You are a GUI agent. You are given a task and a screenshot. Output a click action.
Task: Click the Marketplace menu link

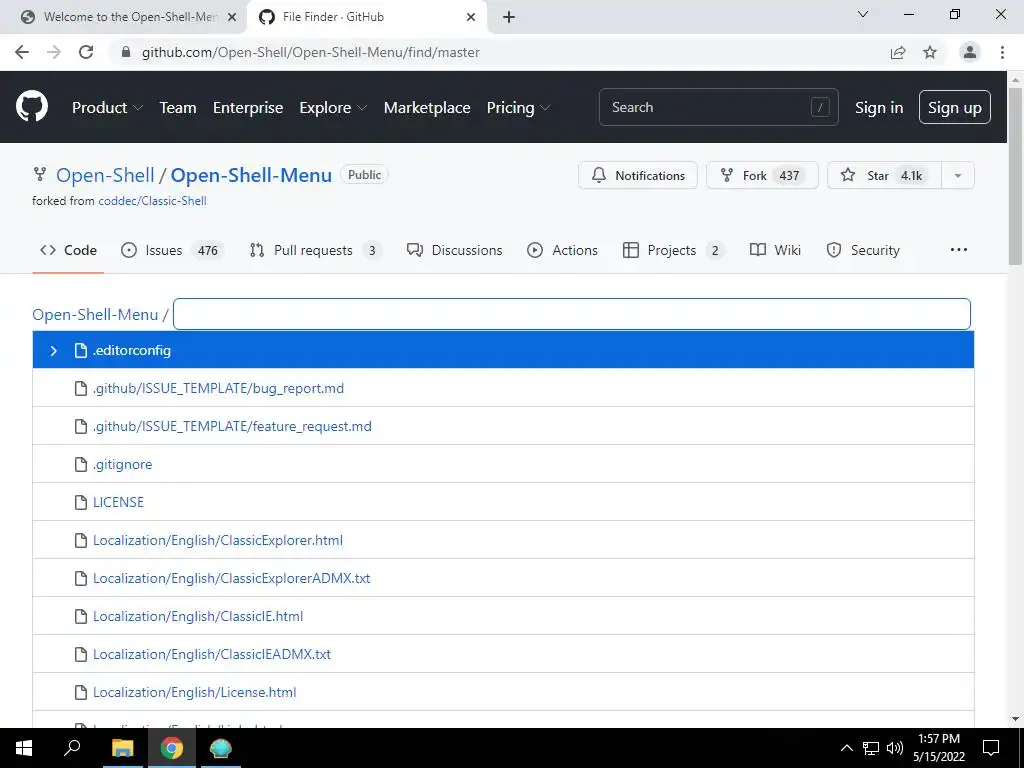(x=427, y=108)
